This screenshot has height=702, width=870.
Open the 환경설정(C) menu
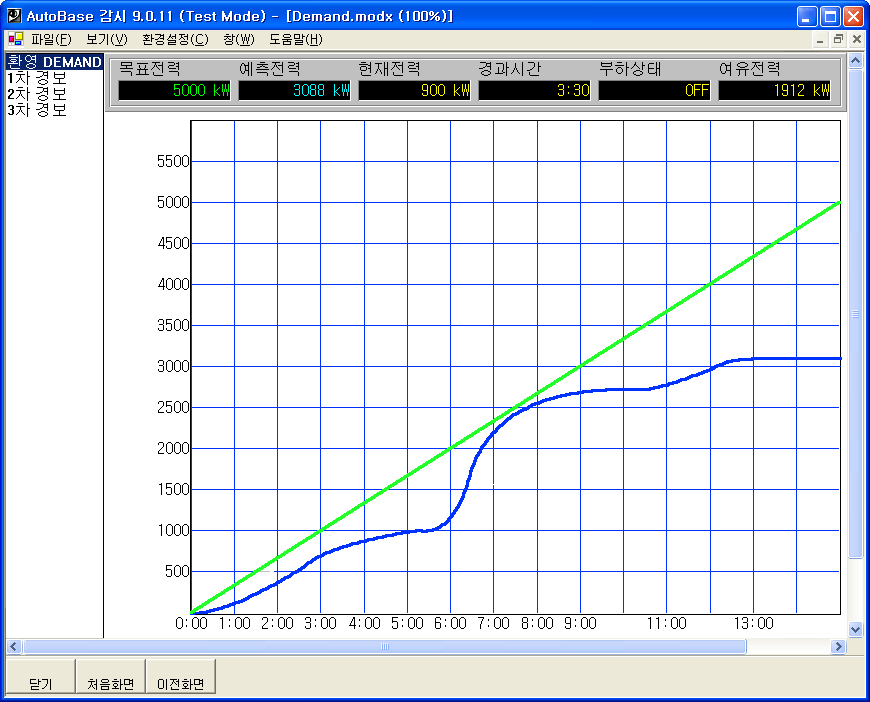pyautogui.click(x=175, y=40)
